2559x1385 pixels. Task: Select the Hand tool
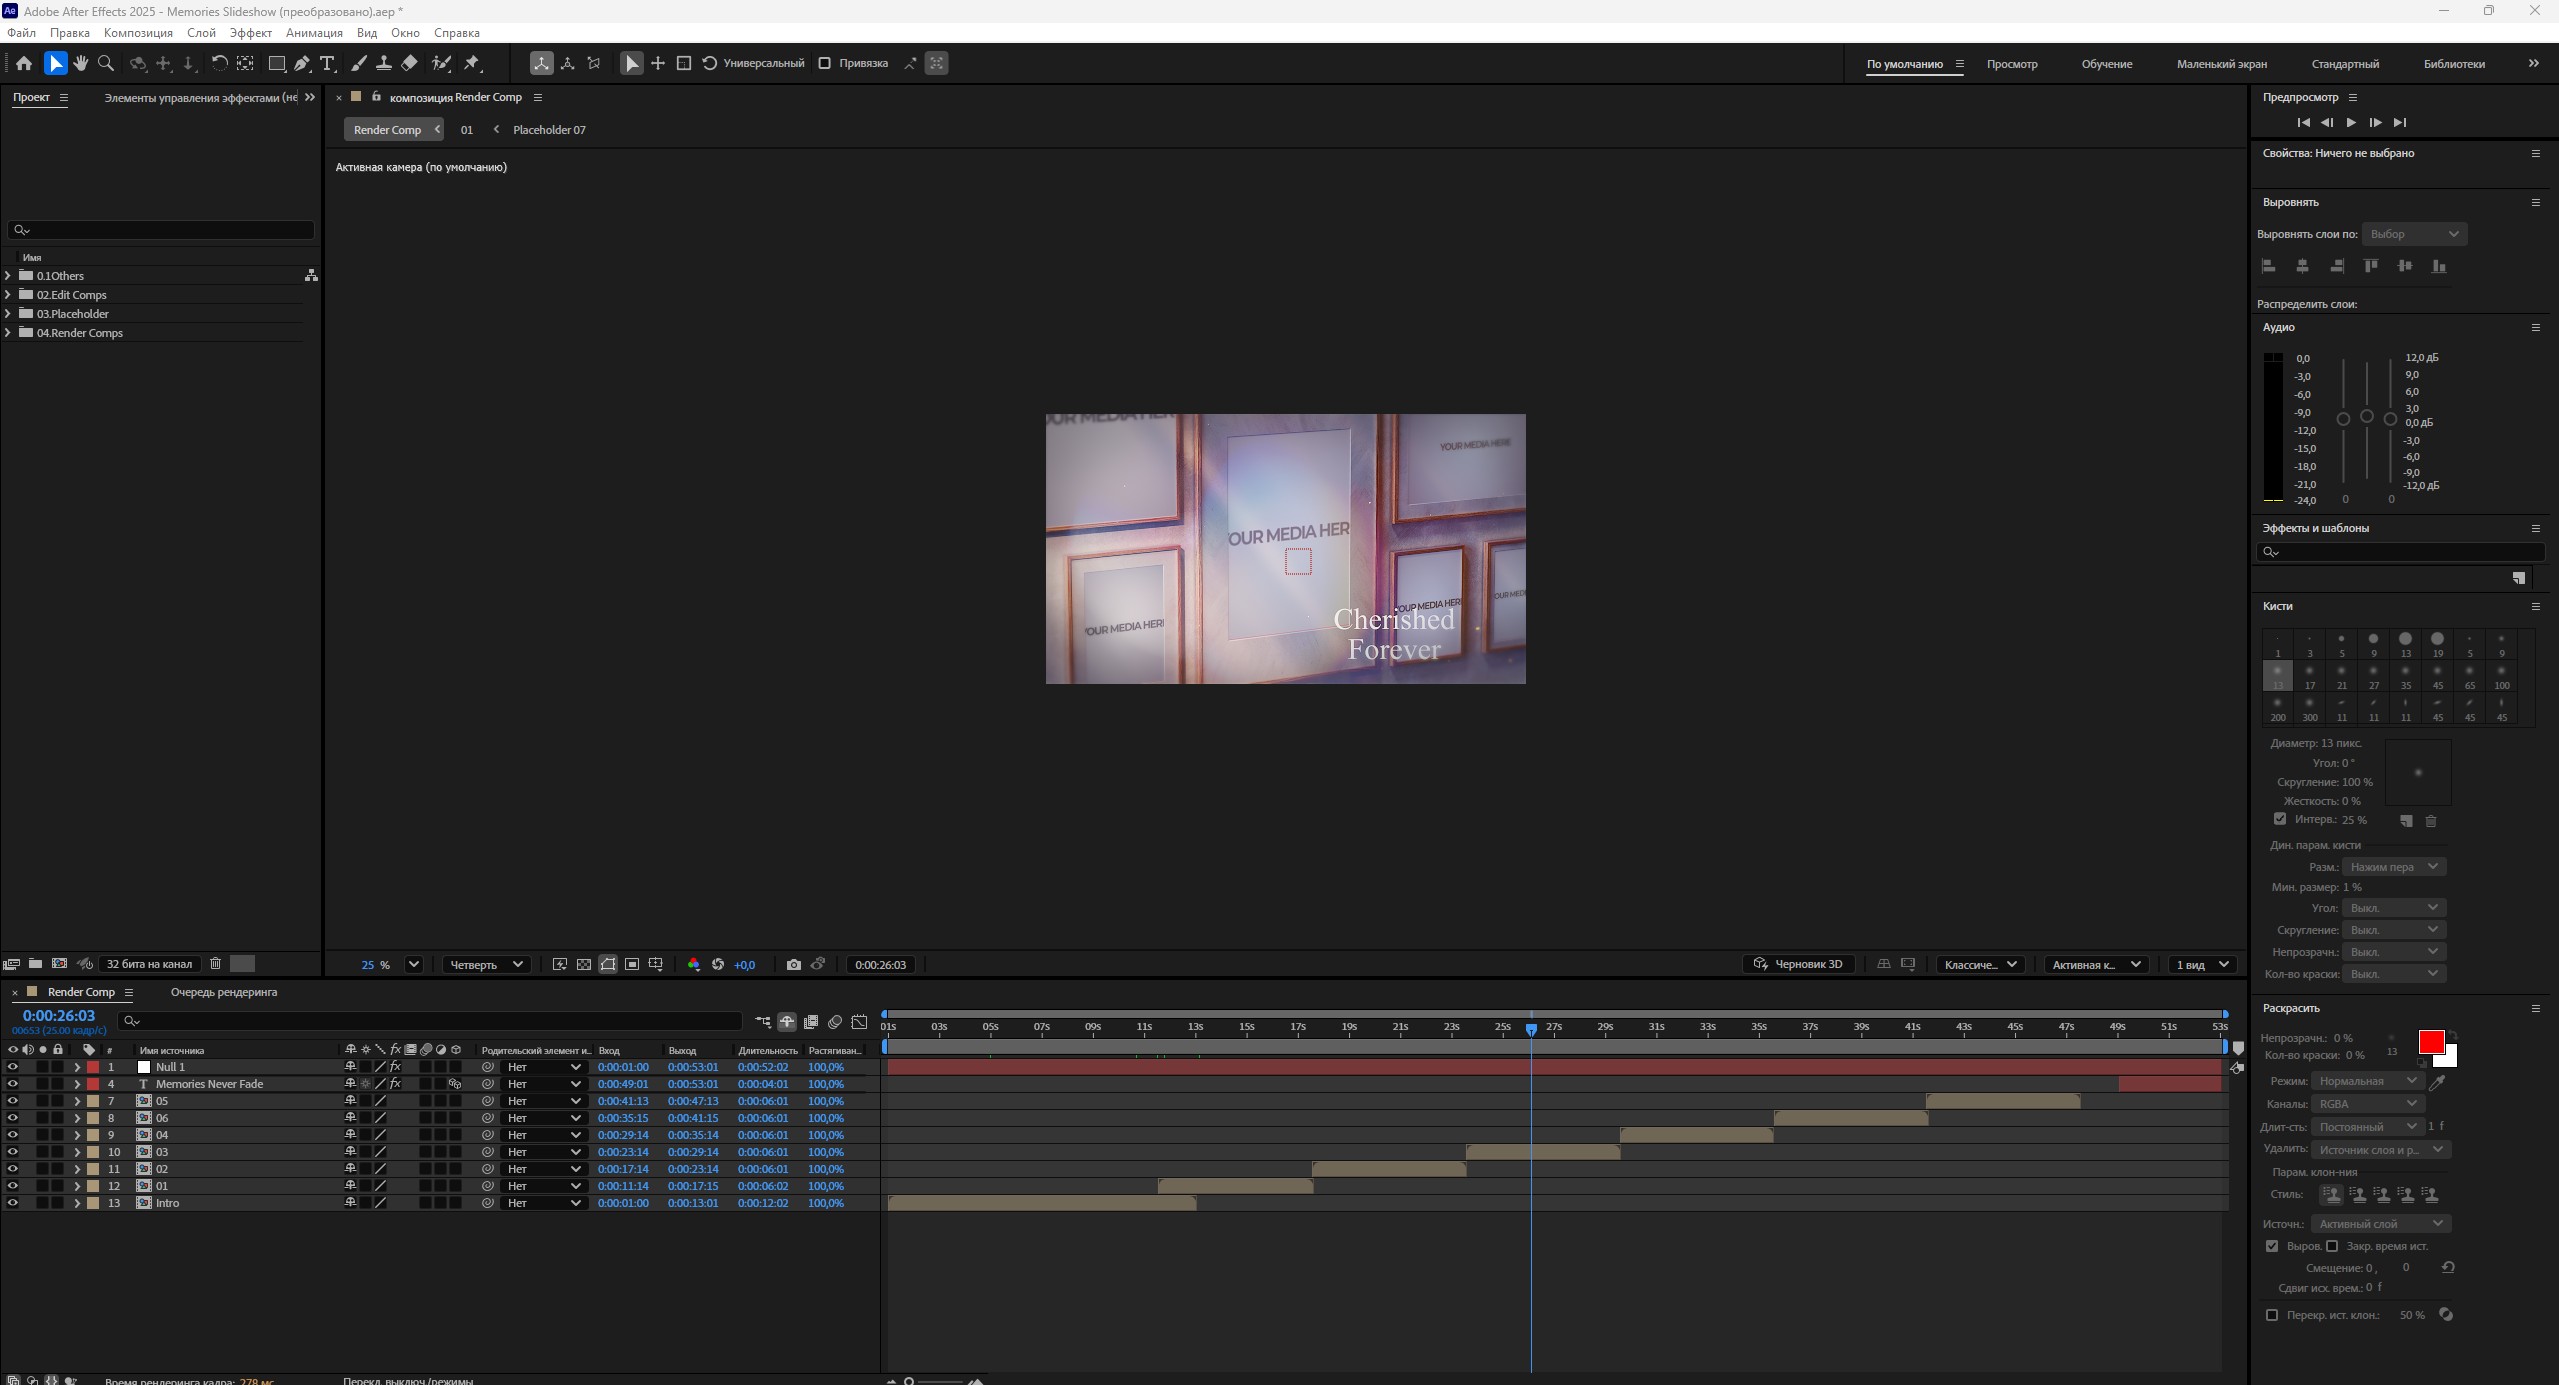point(81,63)
